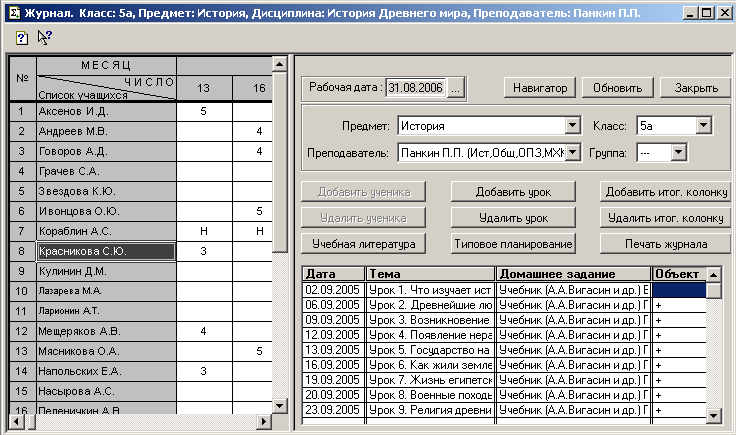Open date picker next to working date

(455, 88)
